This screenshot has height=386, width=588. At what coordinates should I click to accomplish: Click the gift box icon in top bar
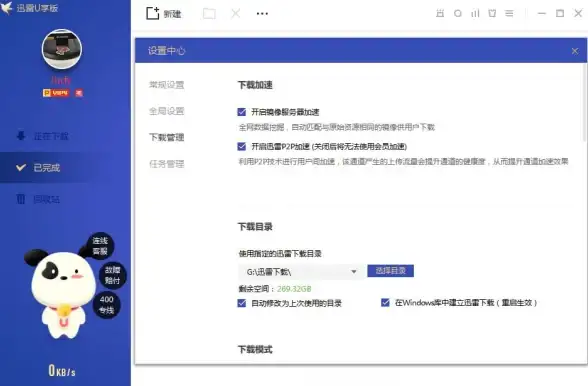tap(440, 14)
